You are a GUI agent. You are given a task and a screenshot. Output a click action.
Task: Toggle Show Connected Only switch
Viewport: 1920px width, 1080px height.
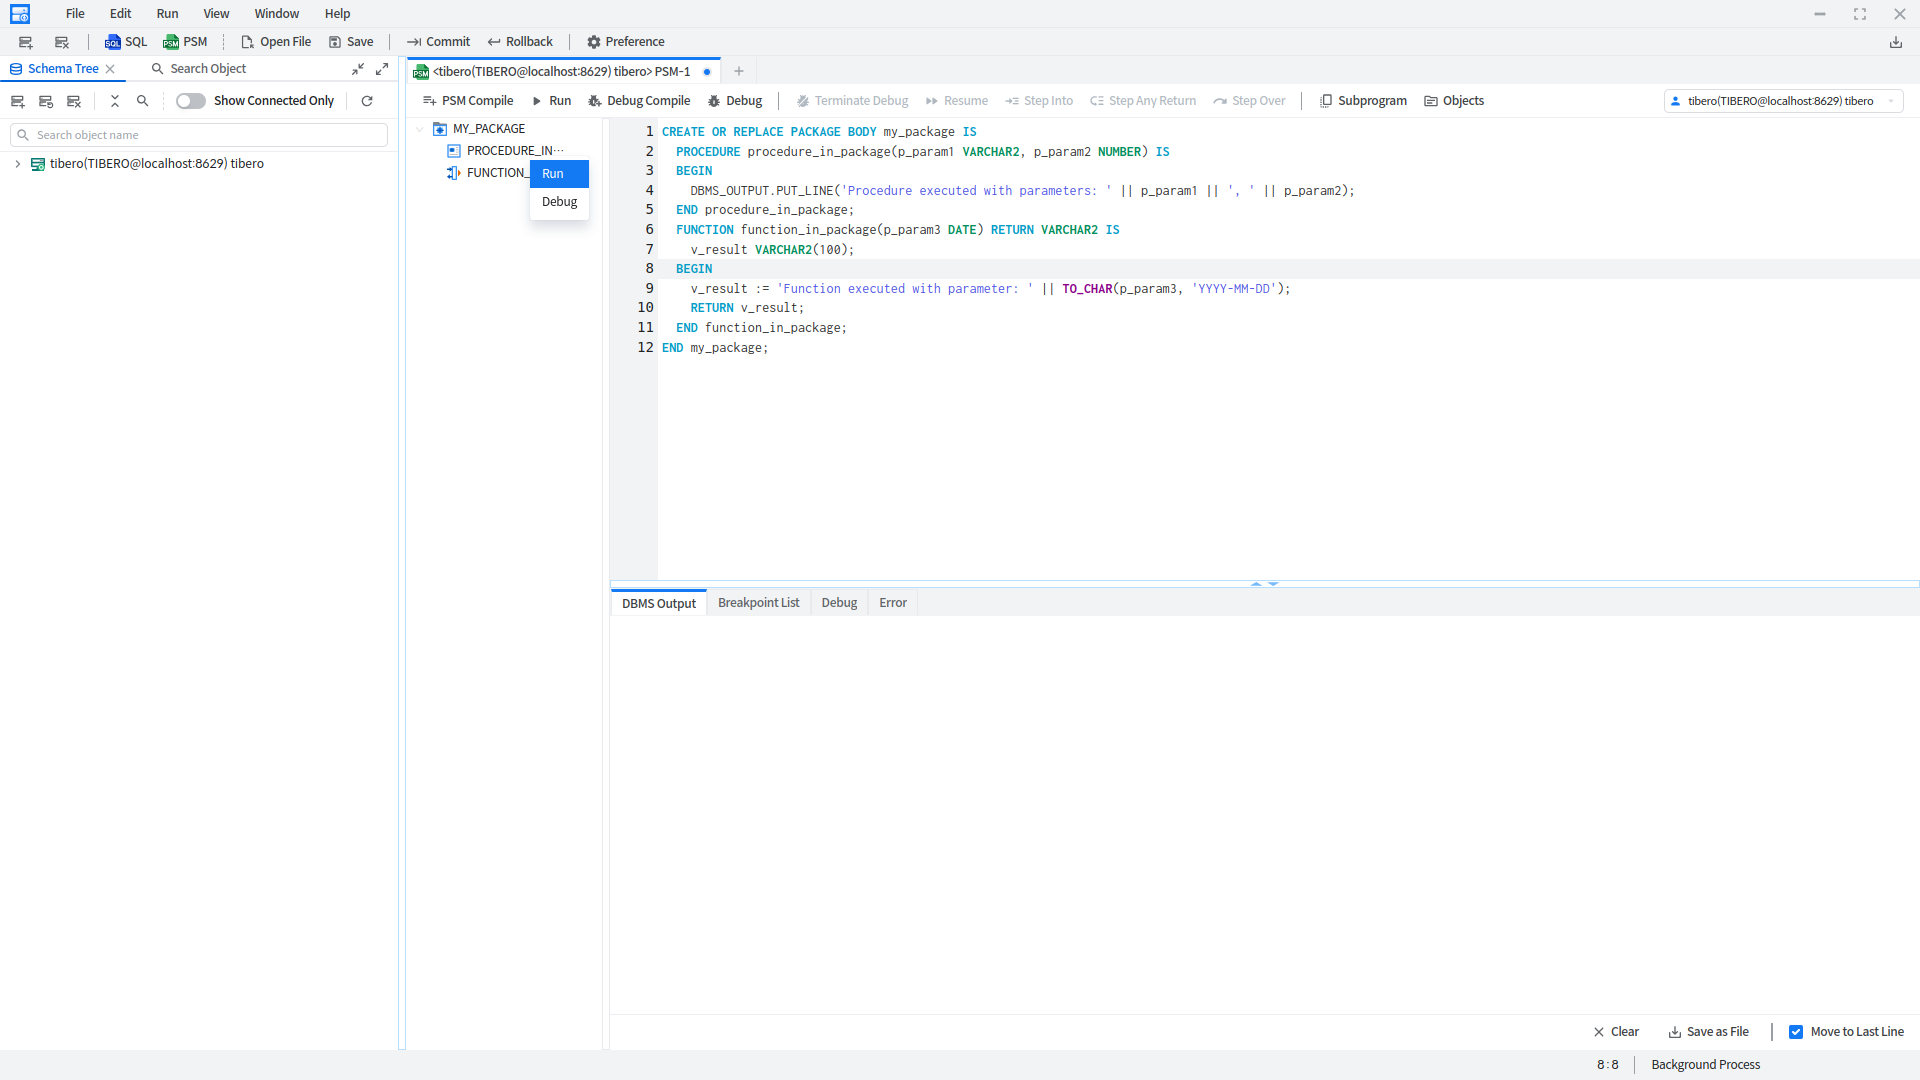190,101
